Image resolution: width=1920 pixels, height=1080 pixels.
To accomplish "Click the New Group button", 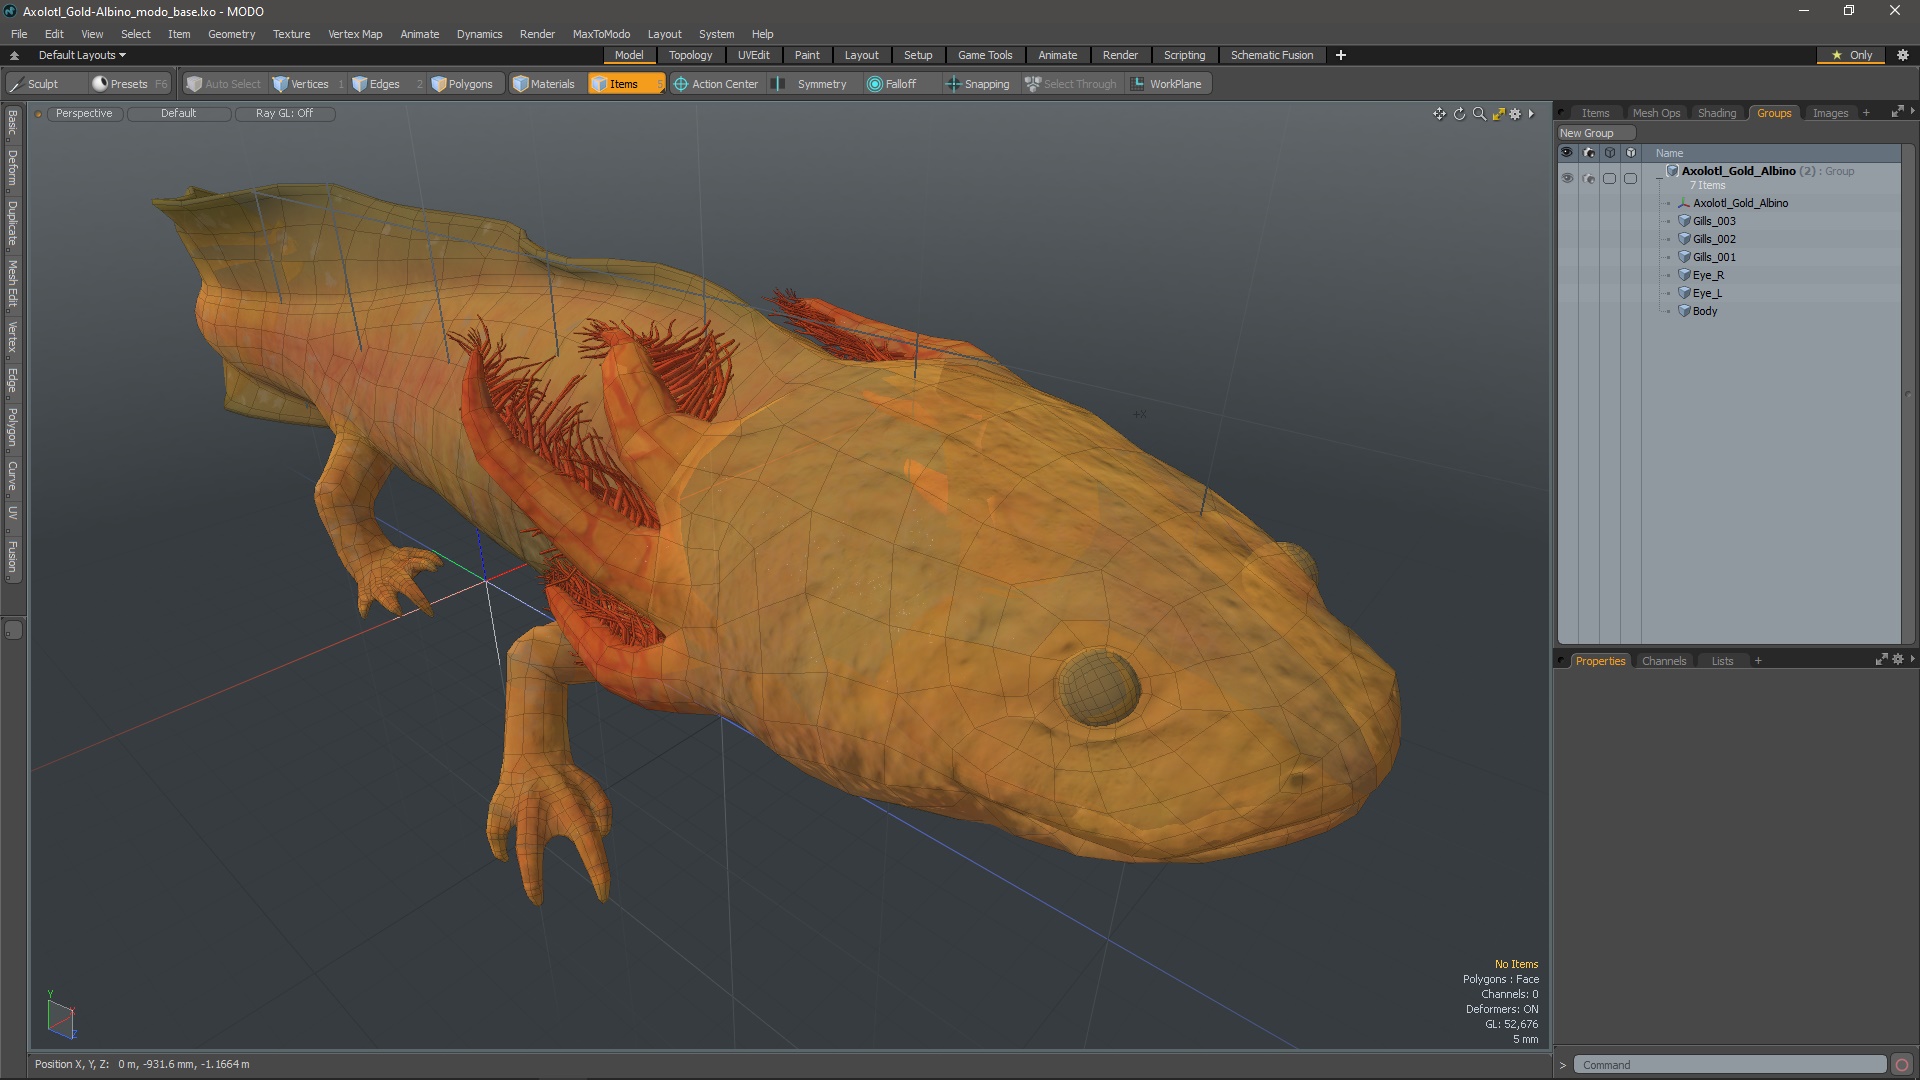I will [1595, 133].
